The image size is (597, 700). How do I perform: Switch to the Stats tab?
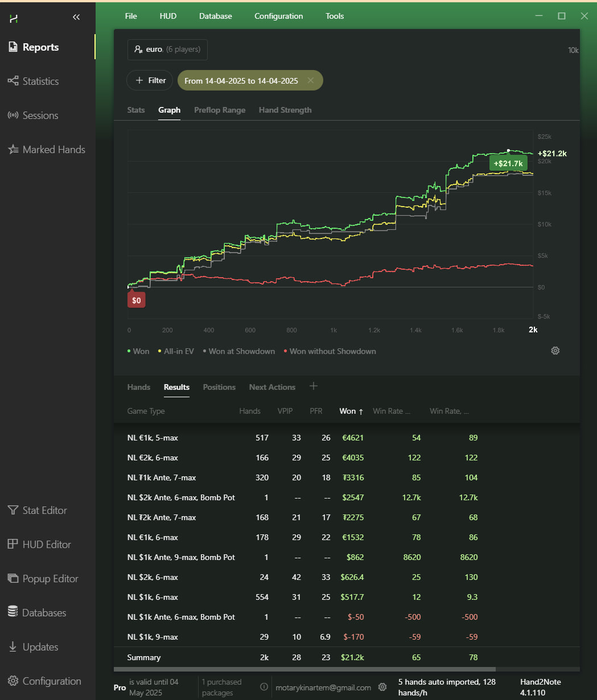(x=136, y=110)
